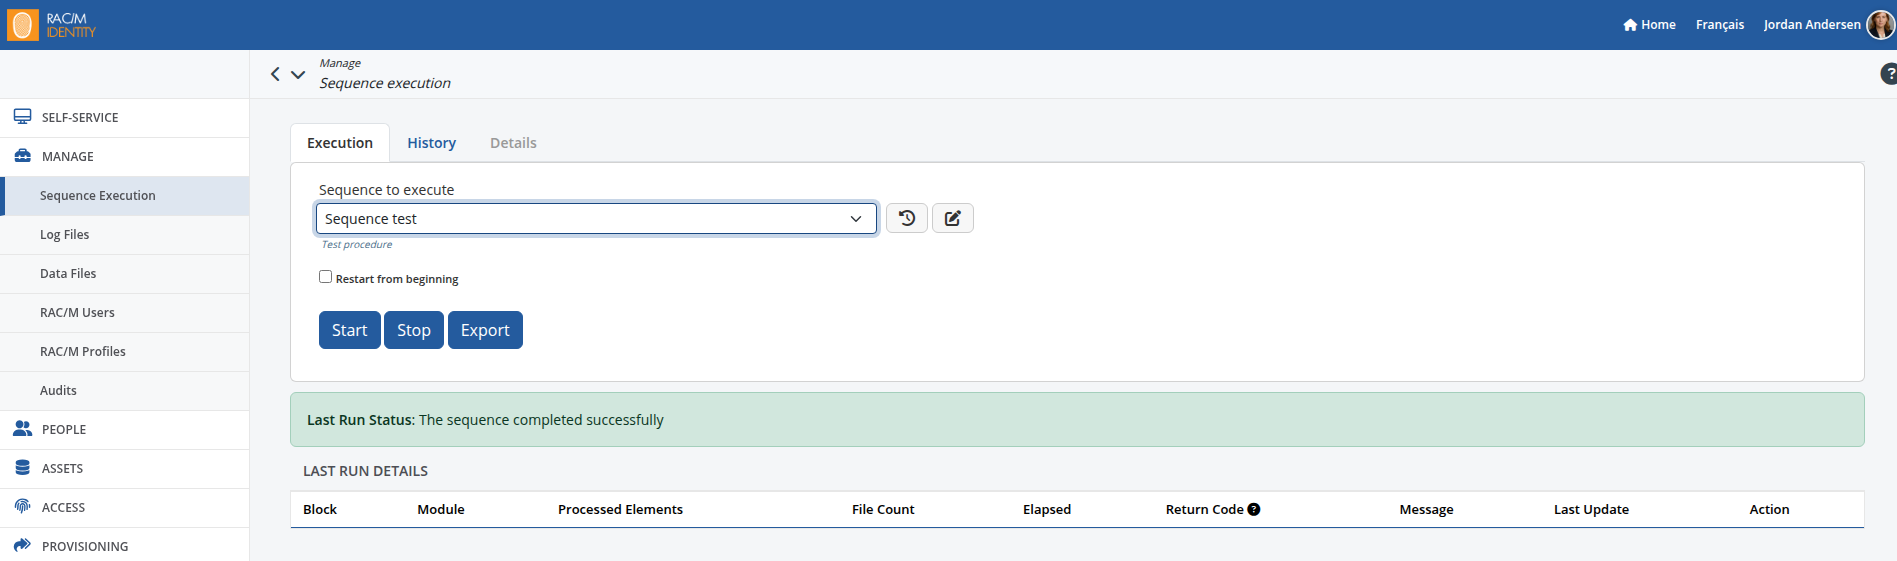Viewport: 1897px width, 561px height.
Task: Click the RAC/M Identity logo
Action: click(52, 25)
